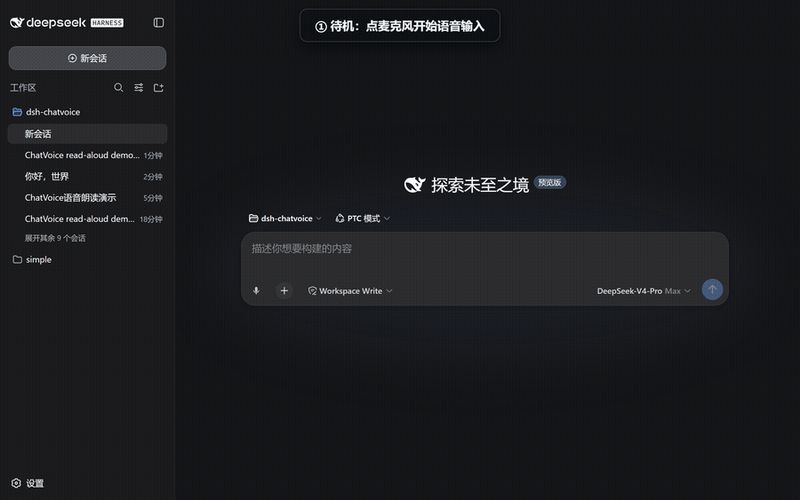
Task: Select the 新会话 conversation in sidebar
Action: (x=87, y=134)
